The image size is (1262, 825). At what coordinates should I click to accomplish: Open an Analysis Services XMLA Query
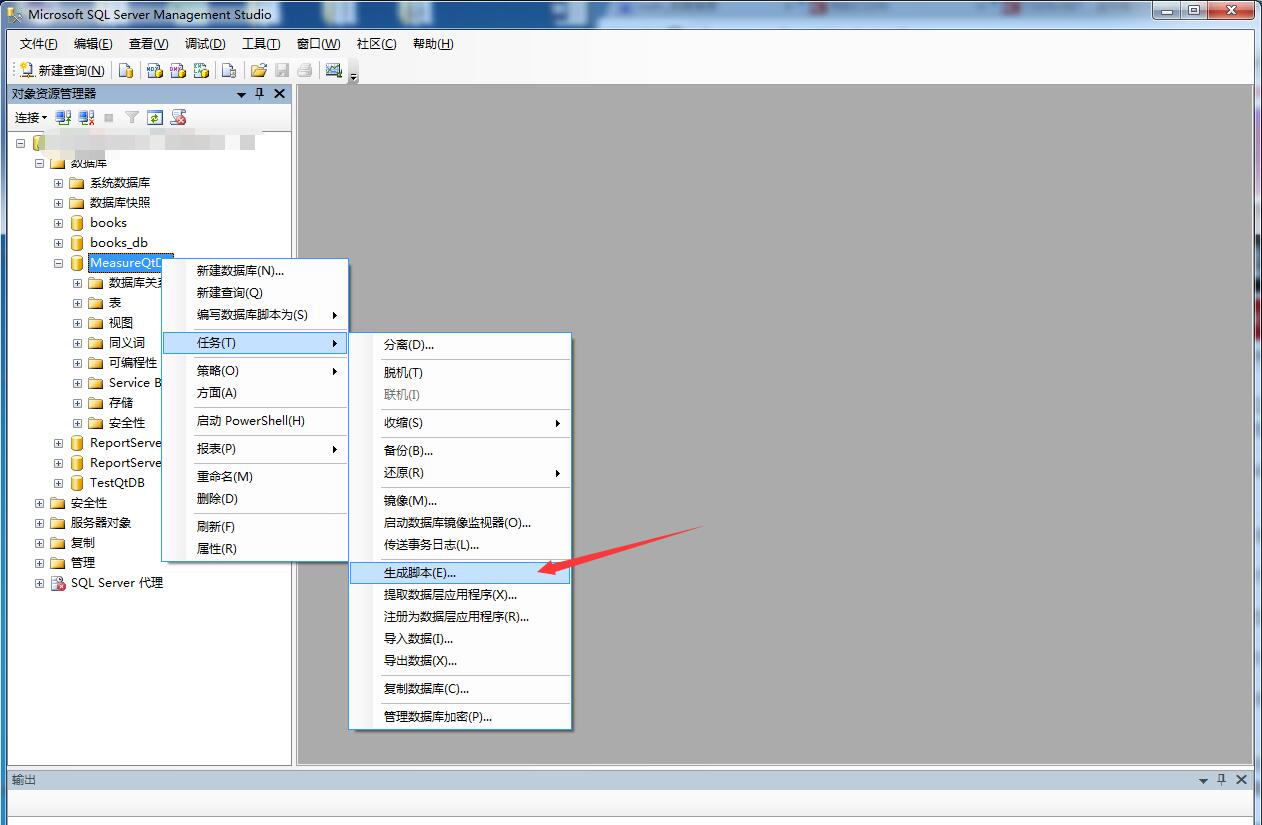pyautogui.click(x=202, y=70)
